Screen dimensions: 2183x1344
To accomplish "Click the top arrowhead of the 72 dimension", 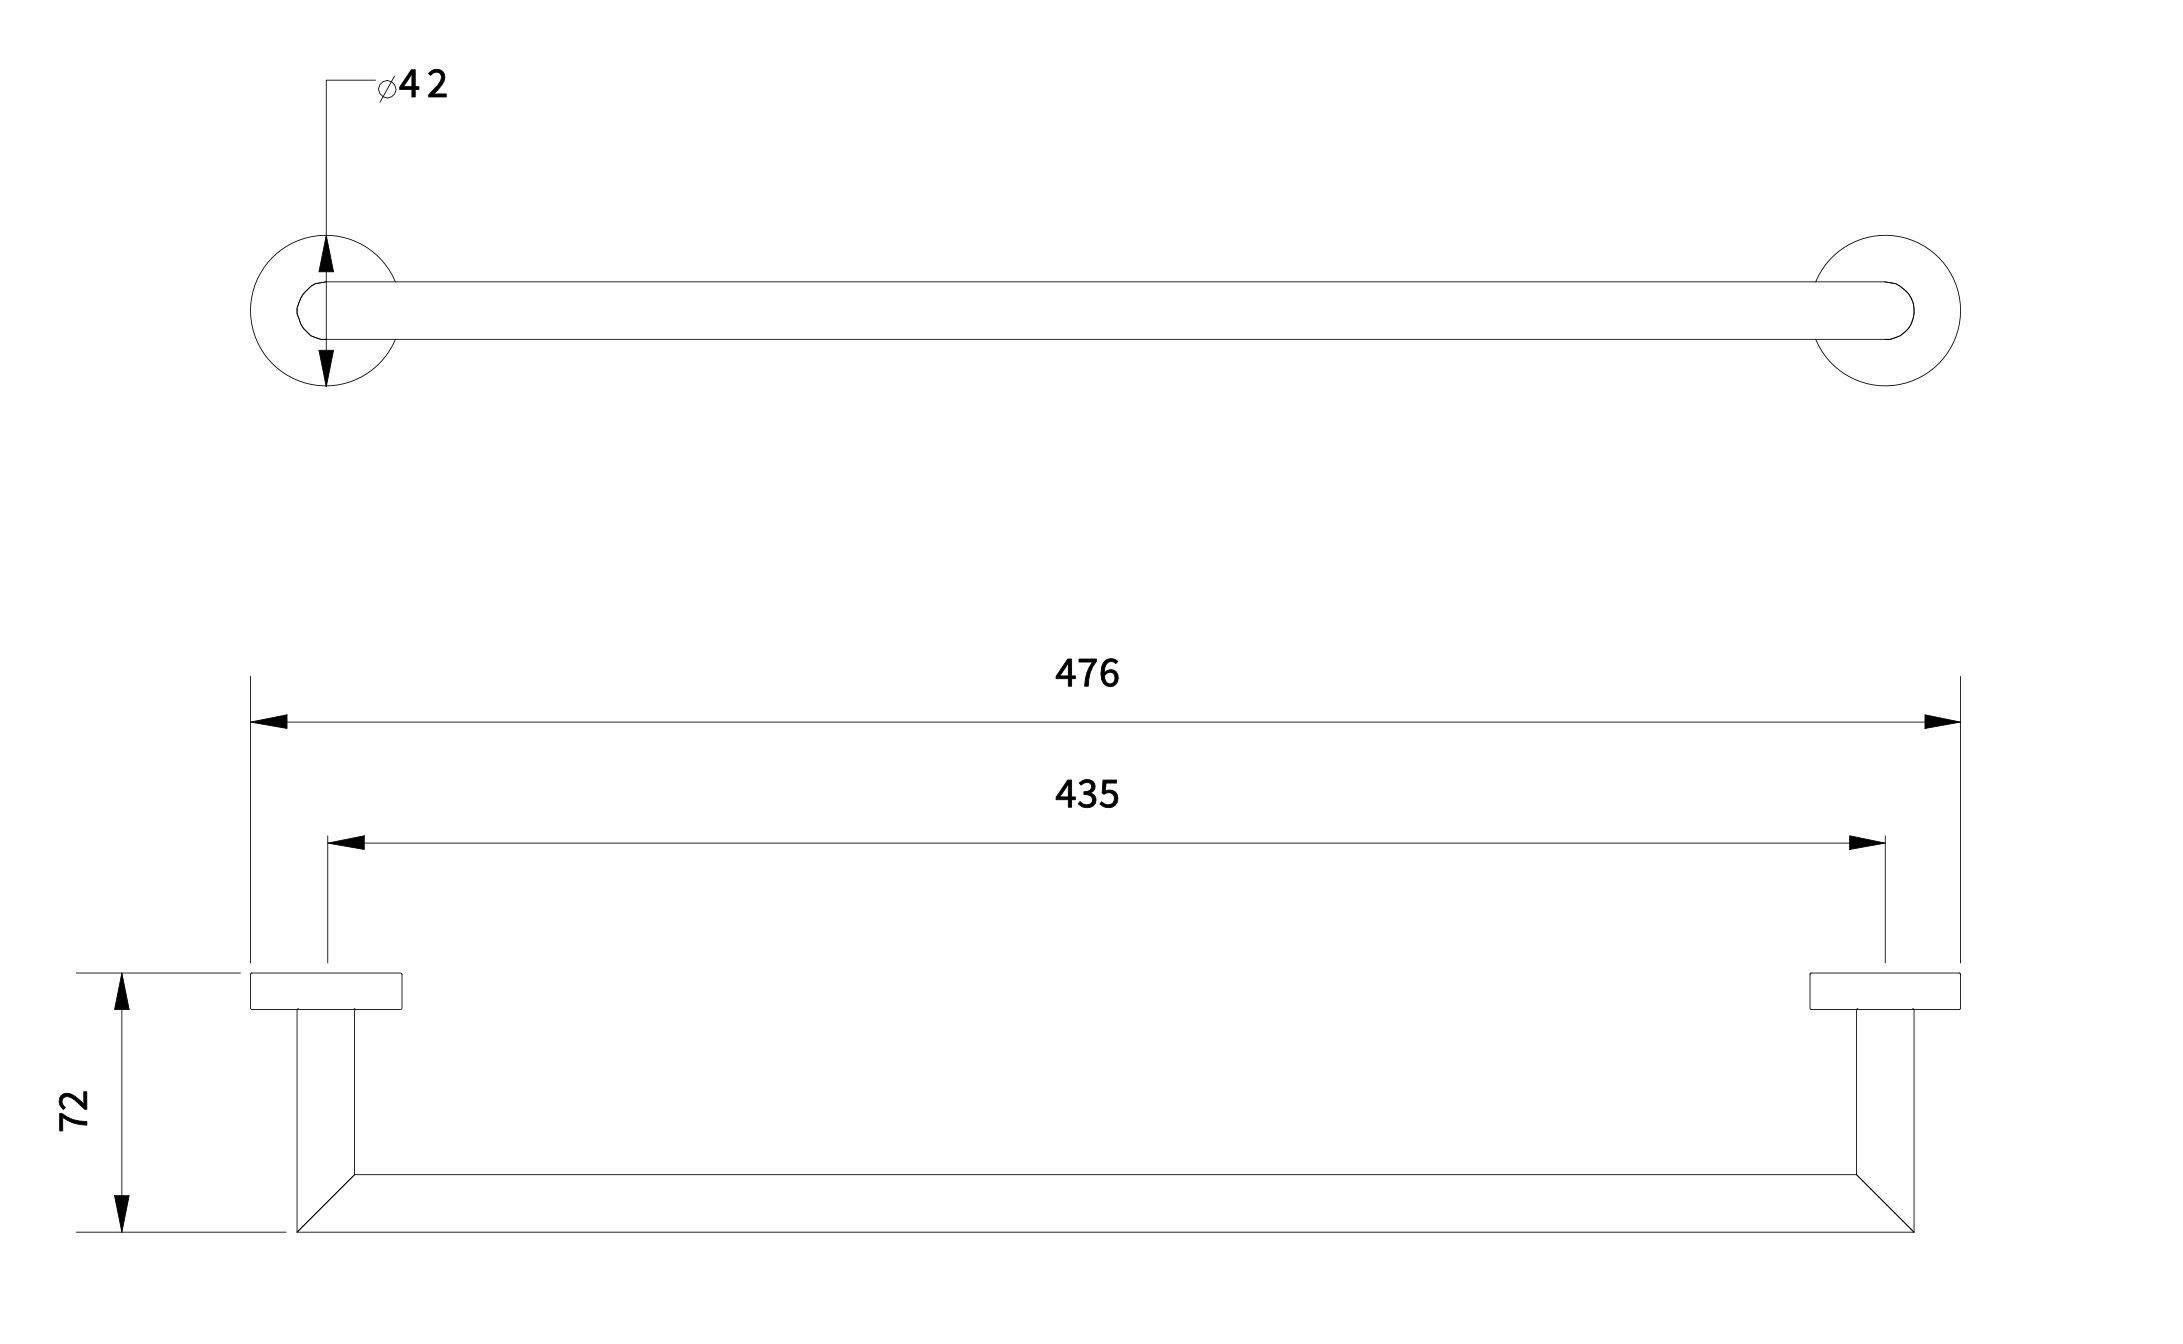I will point(122,992).
